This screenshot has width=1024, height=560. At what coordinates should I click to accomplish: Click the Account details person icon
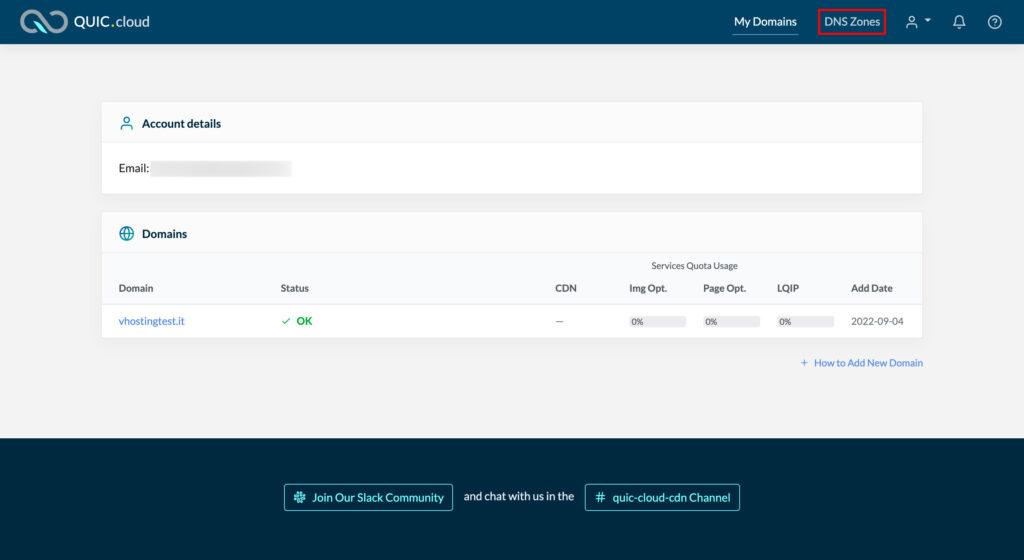point(126,123)
